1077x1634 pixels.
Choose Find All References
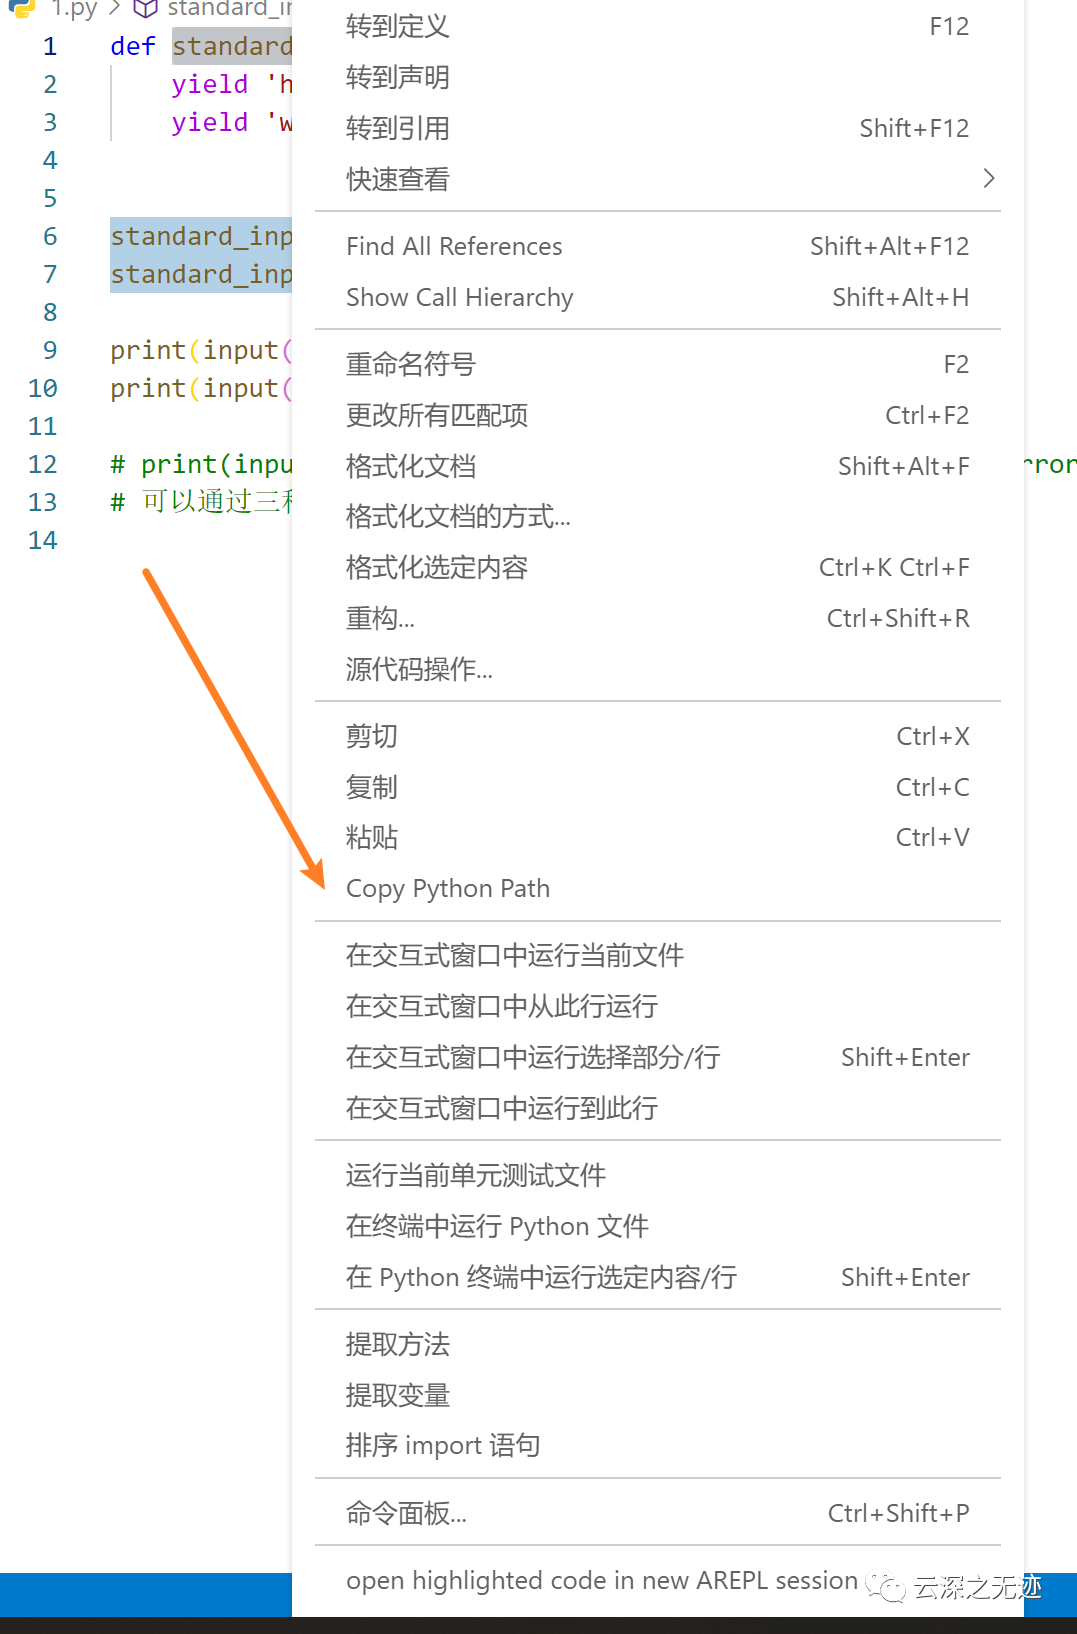click(454, 246)
